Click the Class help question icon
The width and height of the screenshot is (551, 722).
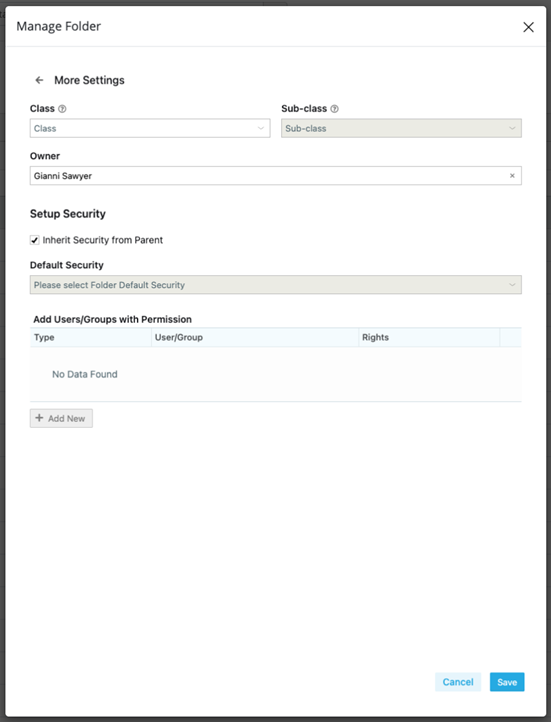point(62,109)
